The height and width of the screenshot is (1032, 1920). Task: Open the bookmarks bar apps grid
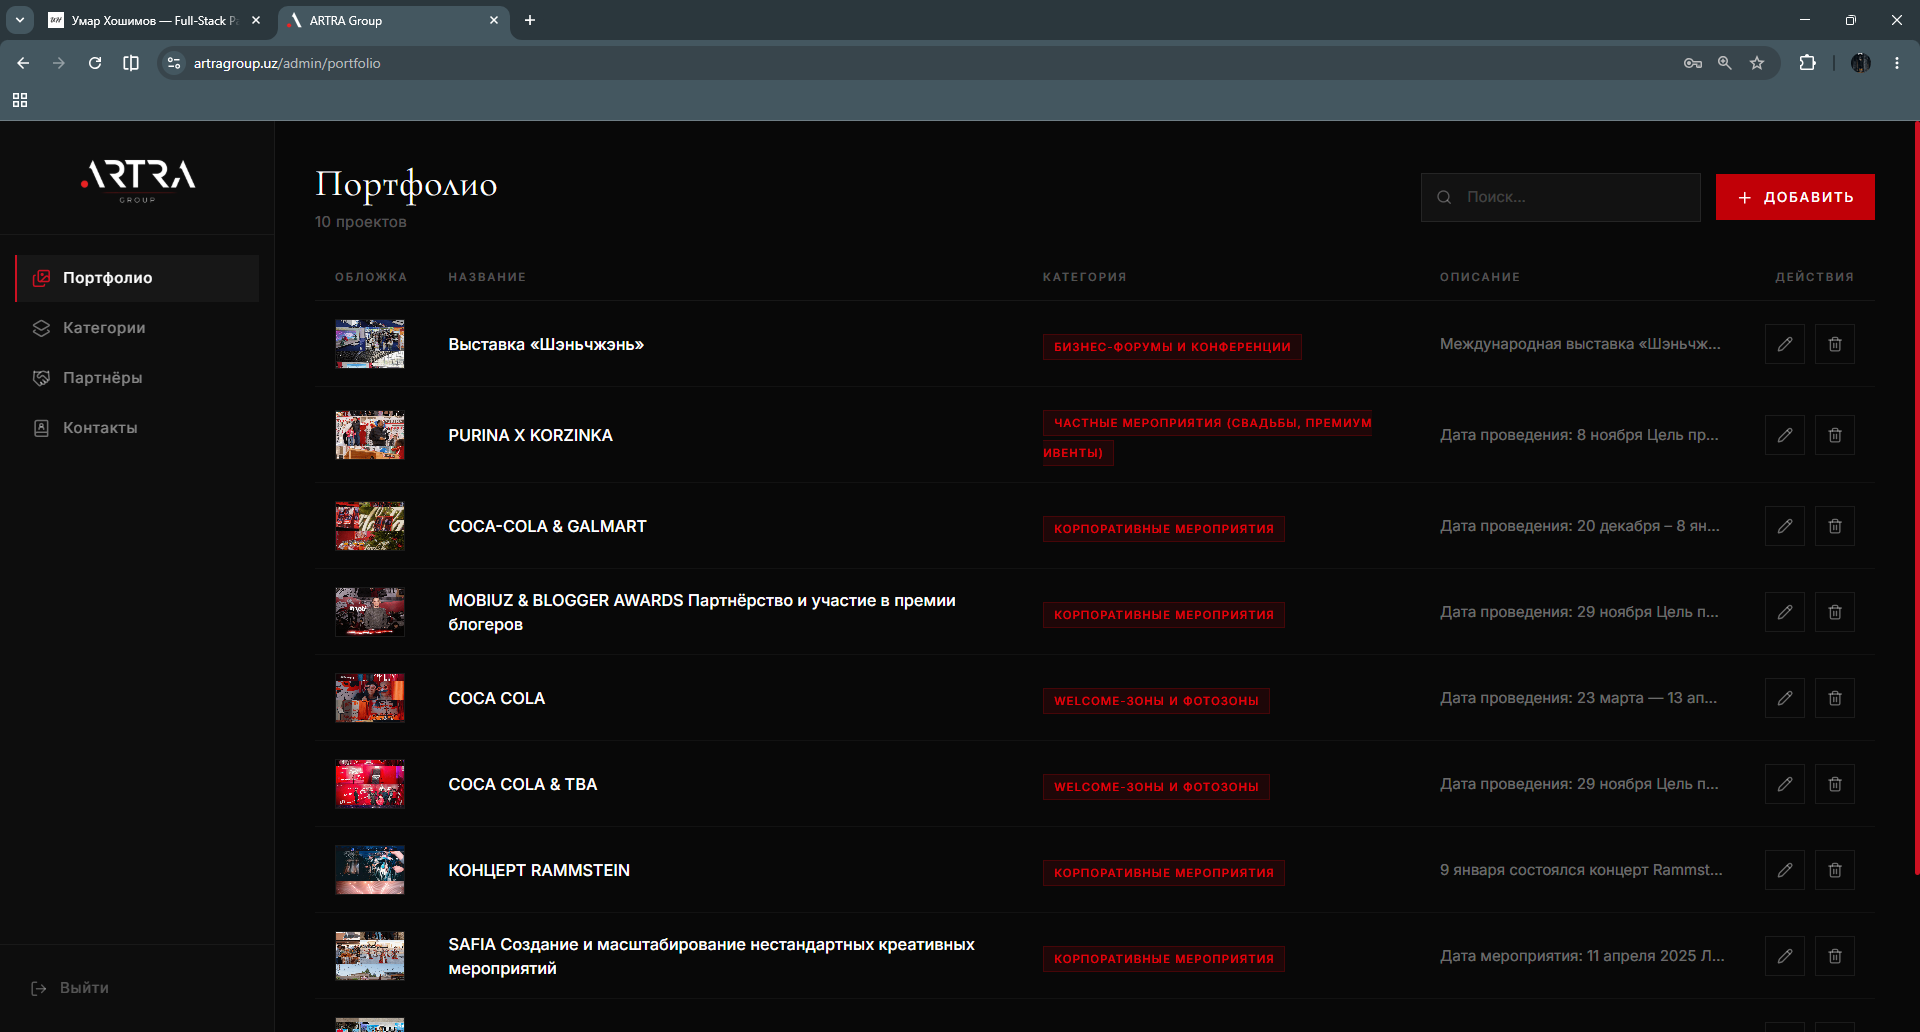click(x=20, y=100)
